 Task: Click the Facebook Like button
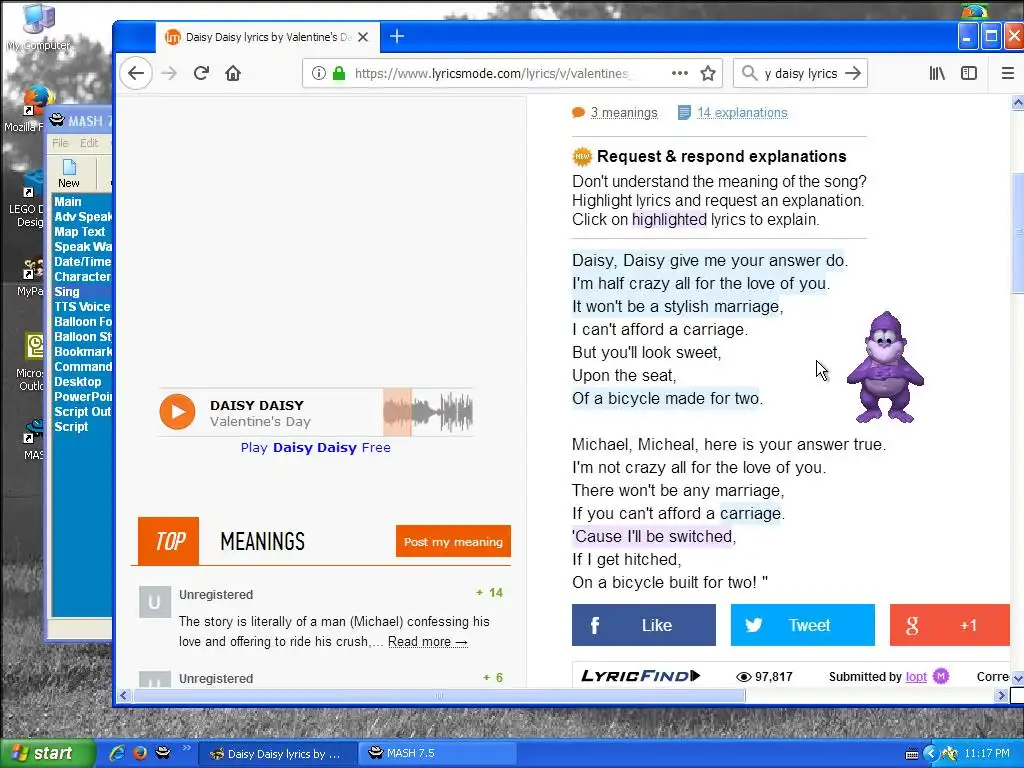point(644,625)
